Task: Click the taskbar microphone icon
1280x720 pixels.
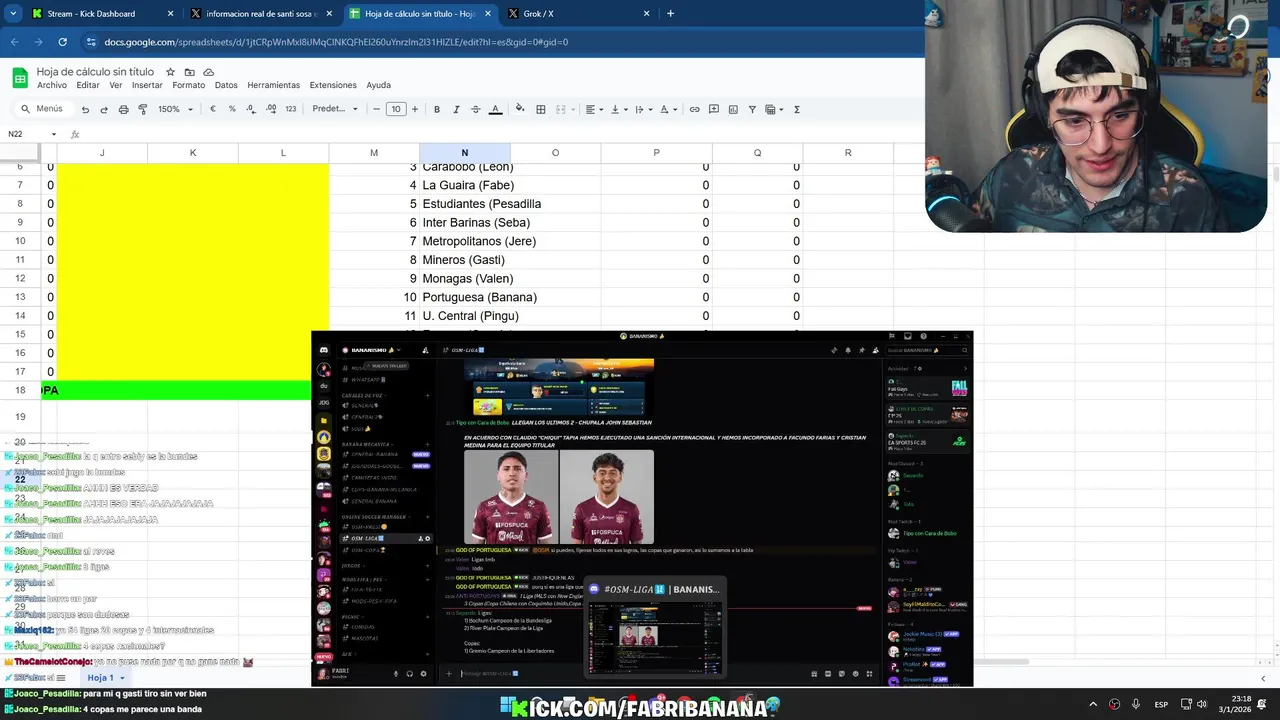Action: [x=1135, y=704]
